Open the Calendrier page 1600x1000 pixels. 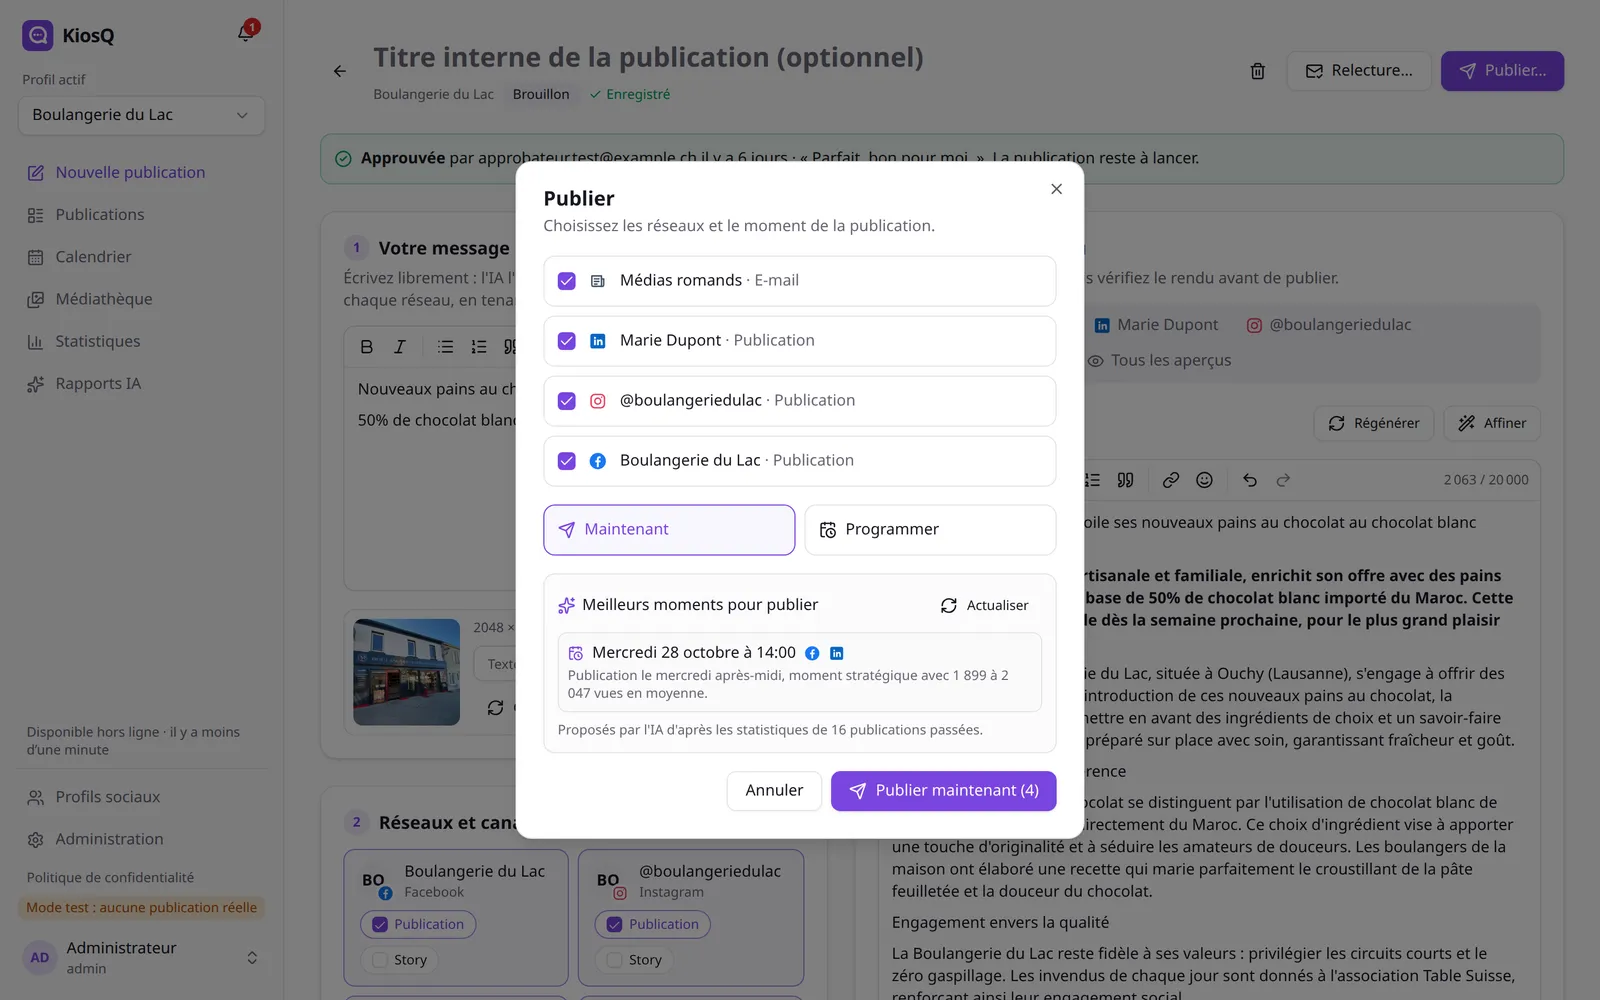click(141, 257)
